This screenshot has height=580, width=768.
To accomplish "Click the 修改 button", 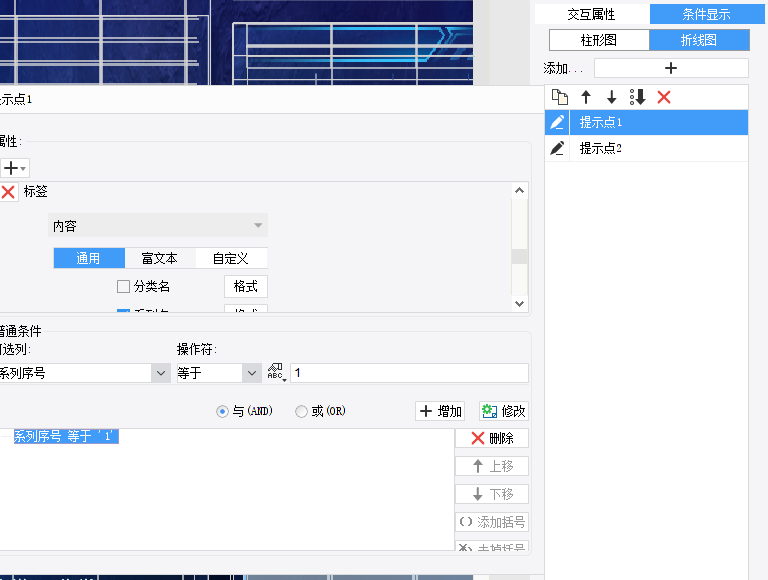I will 504,411.
